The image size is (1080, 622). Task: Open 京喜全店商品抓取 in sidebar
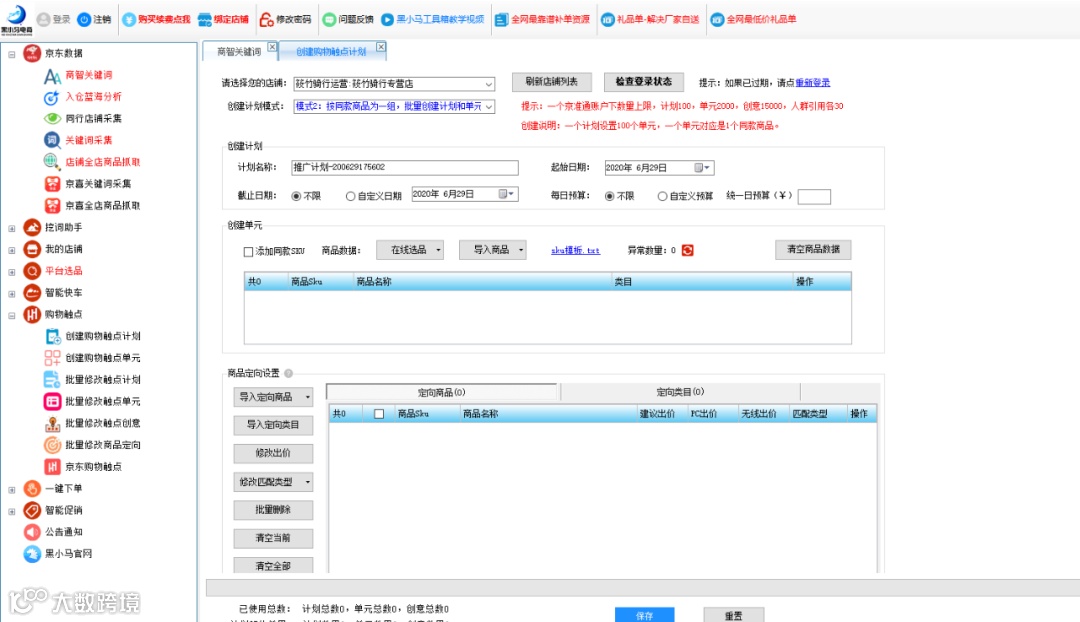tap(103, 205)
